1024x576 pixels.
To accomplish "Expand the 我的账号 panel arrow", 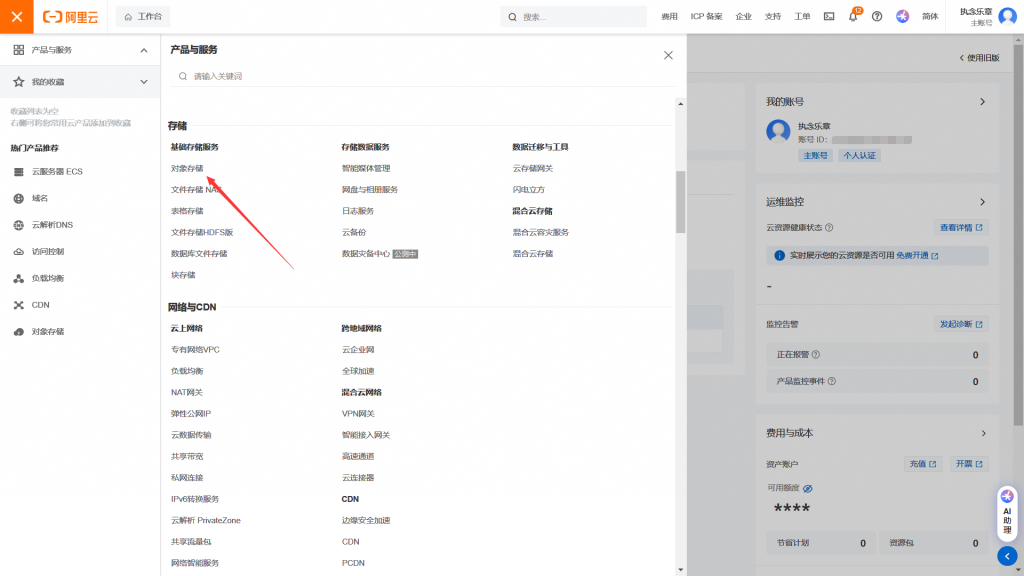I will 982,102.
